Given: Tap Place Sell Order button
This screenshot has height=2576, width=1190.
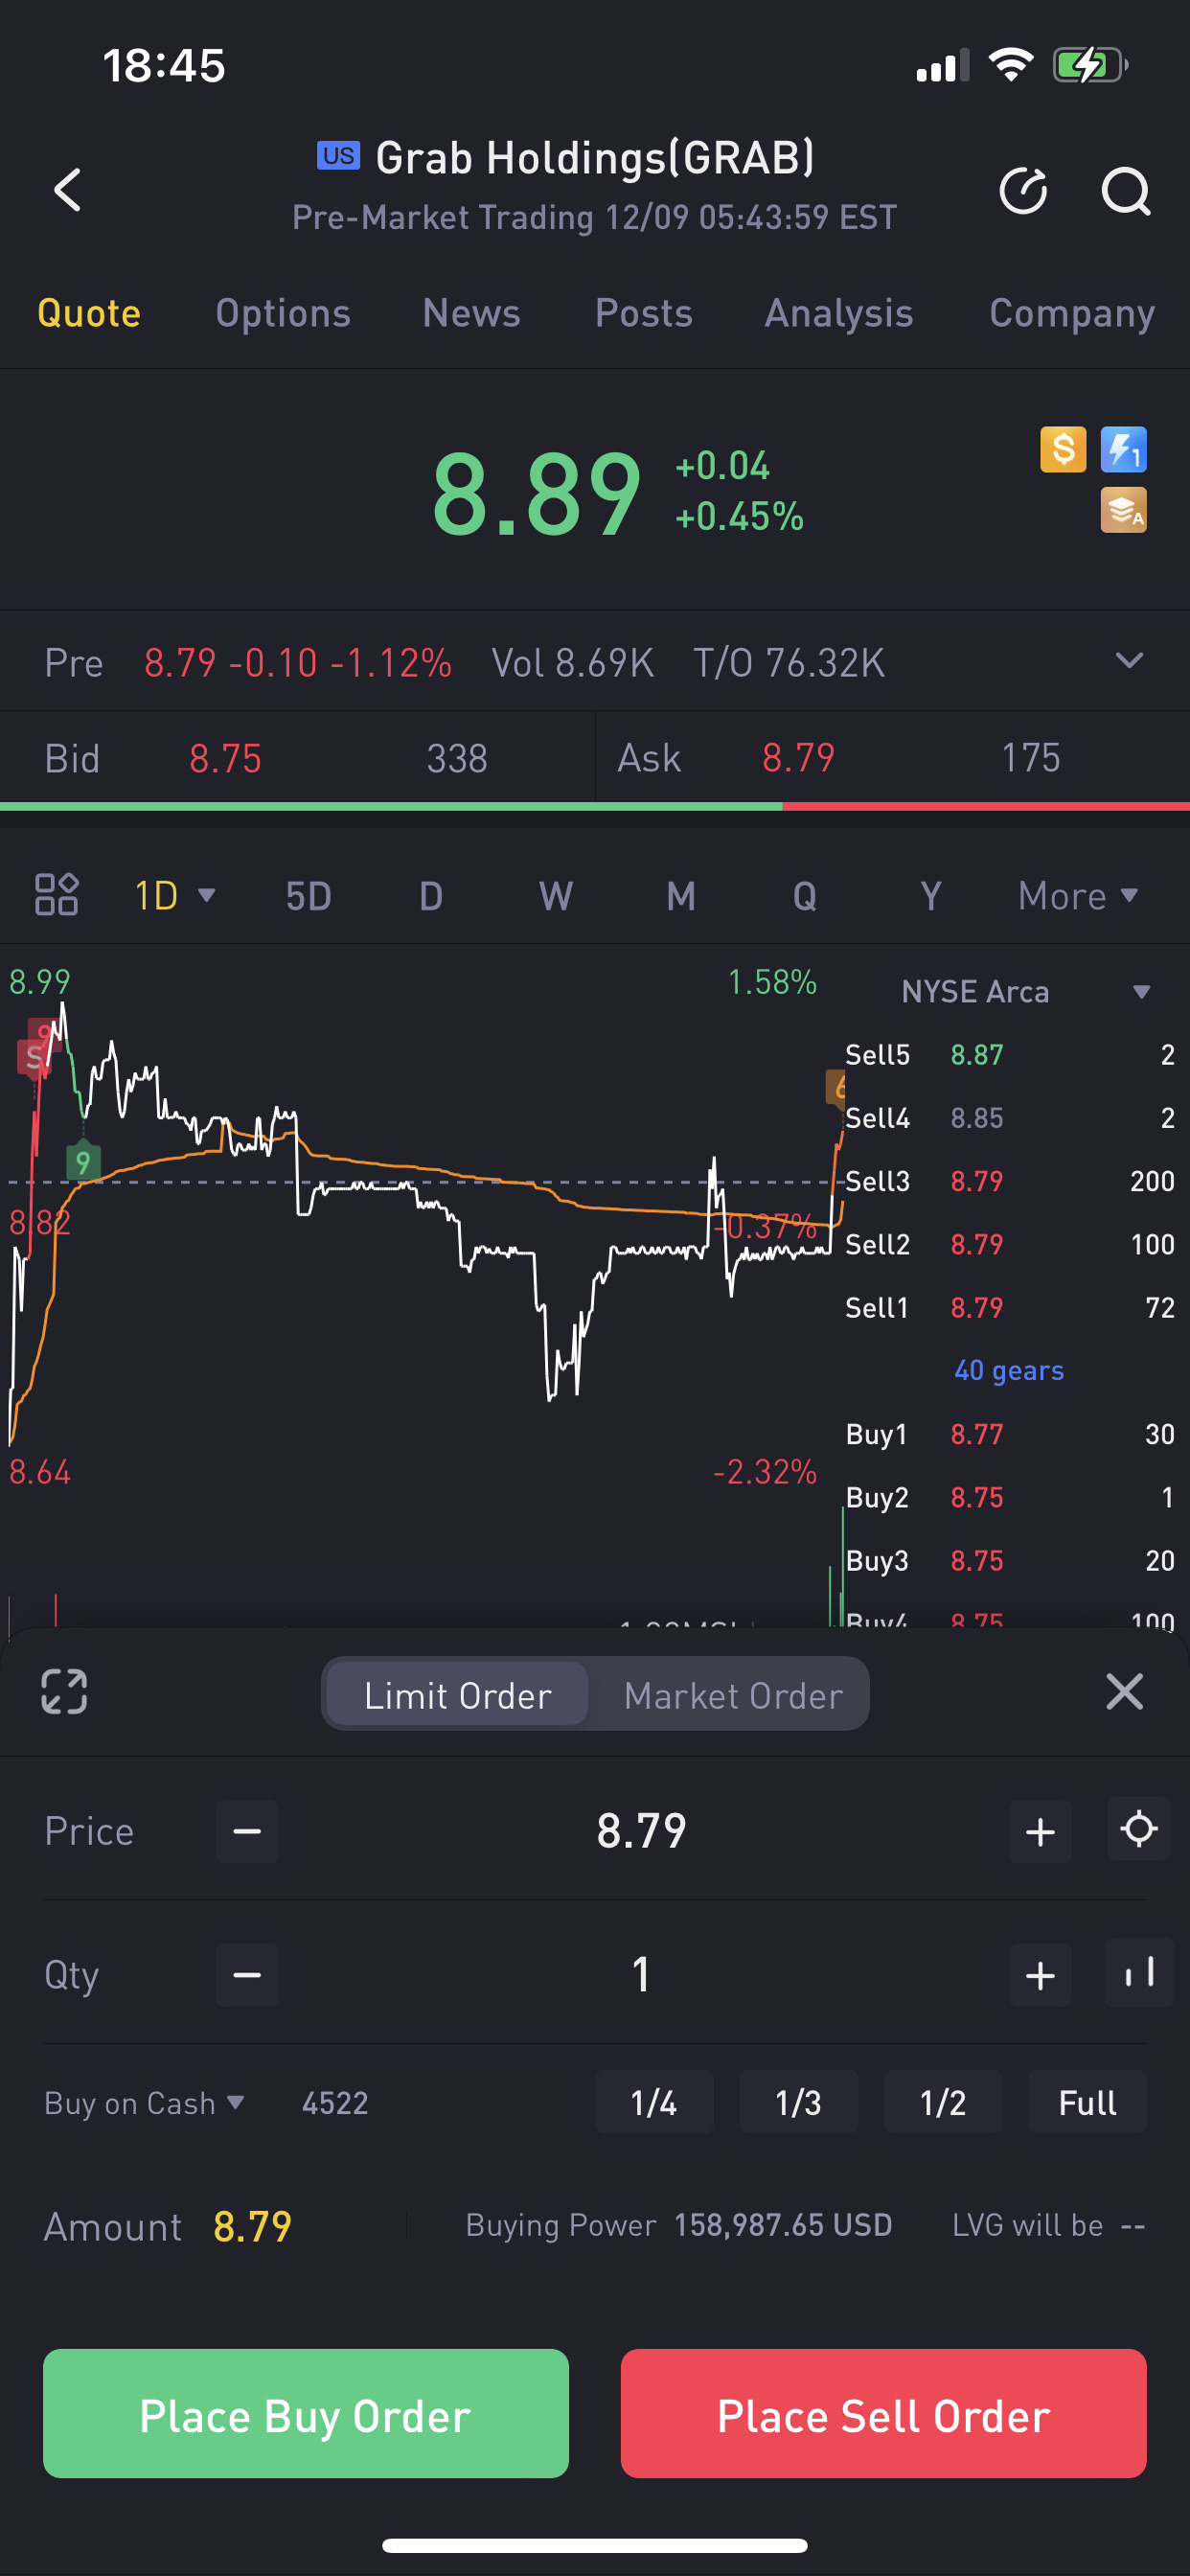Looking at the screenshot, I should tap(883, 2414).
